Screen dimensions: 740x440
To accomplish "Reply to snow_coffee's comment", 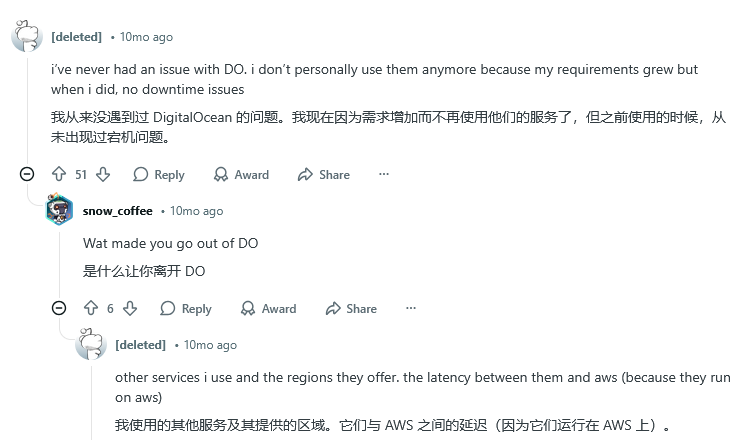I will [x=185, y=309].
